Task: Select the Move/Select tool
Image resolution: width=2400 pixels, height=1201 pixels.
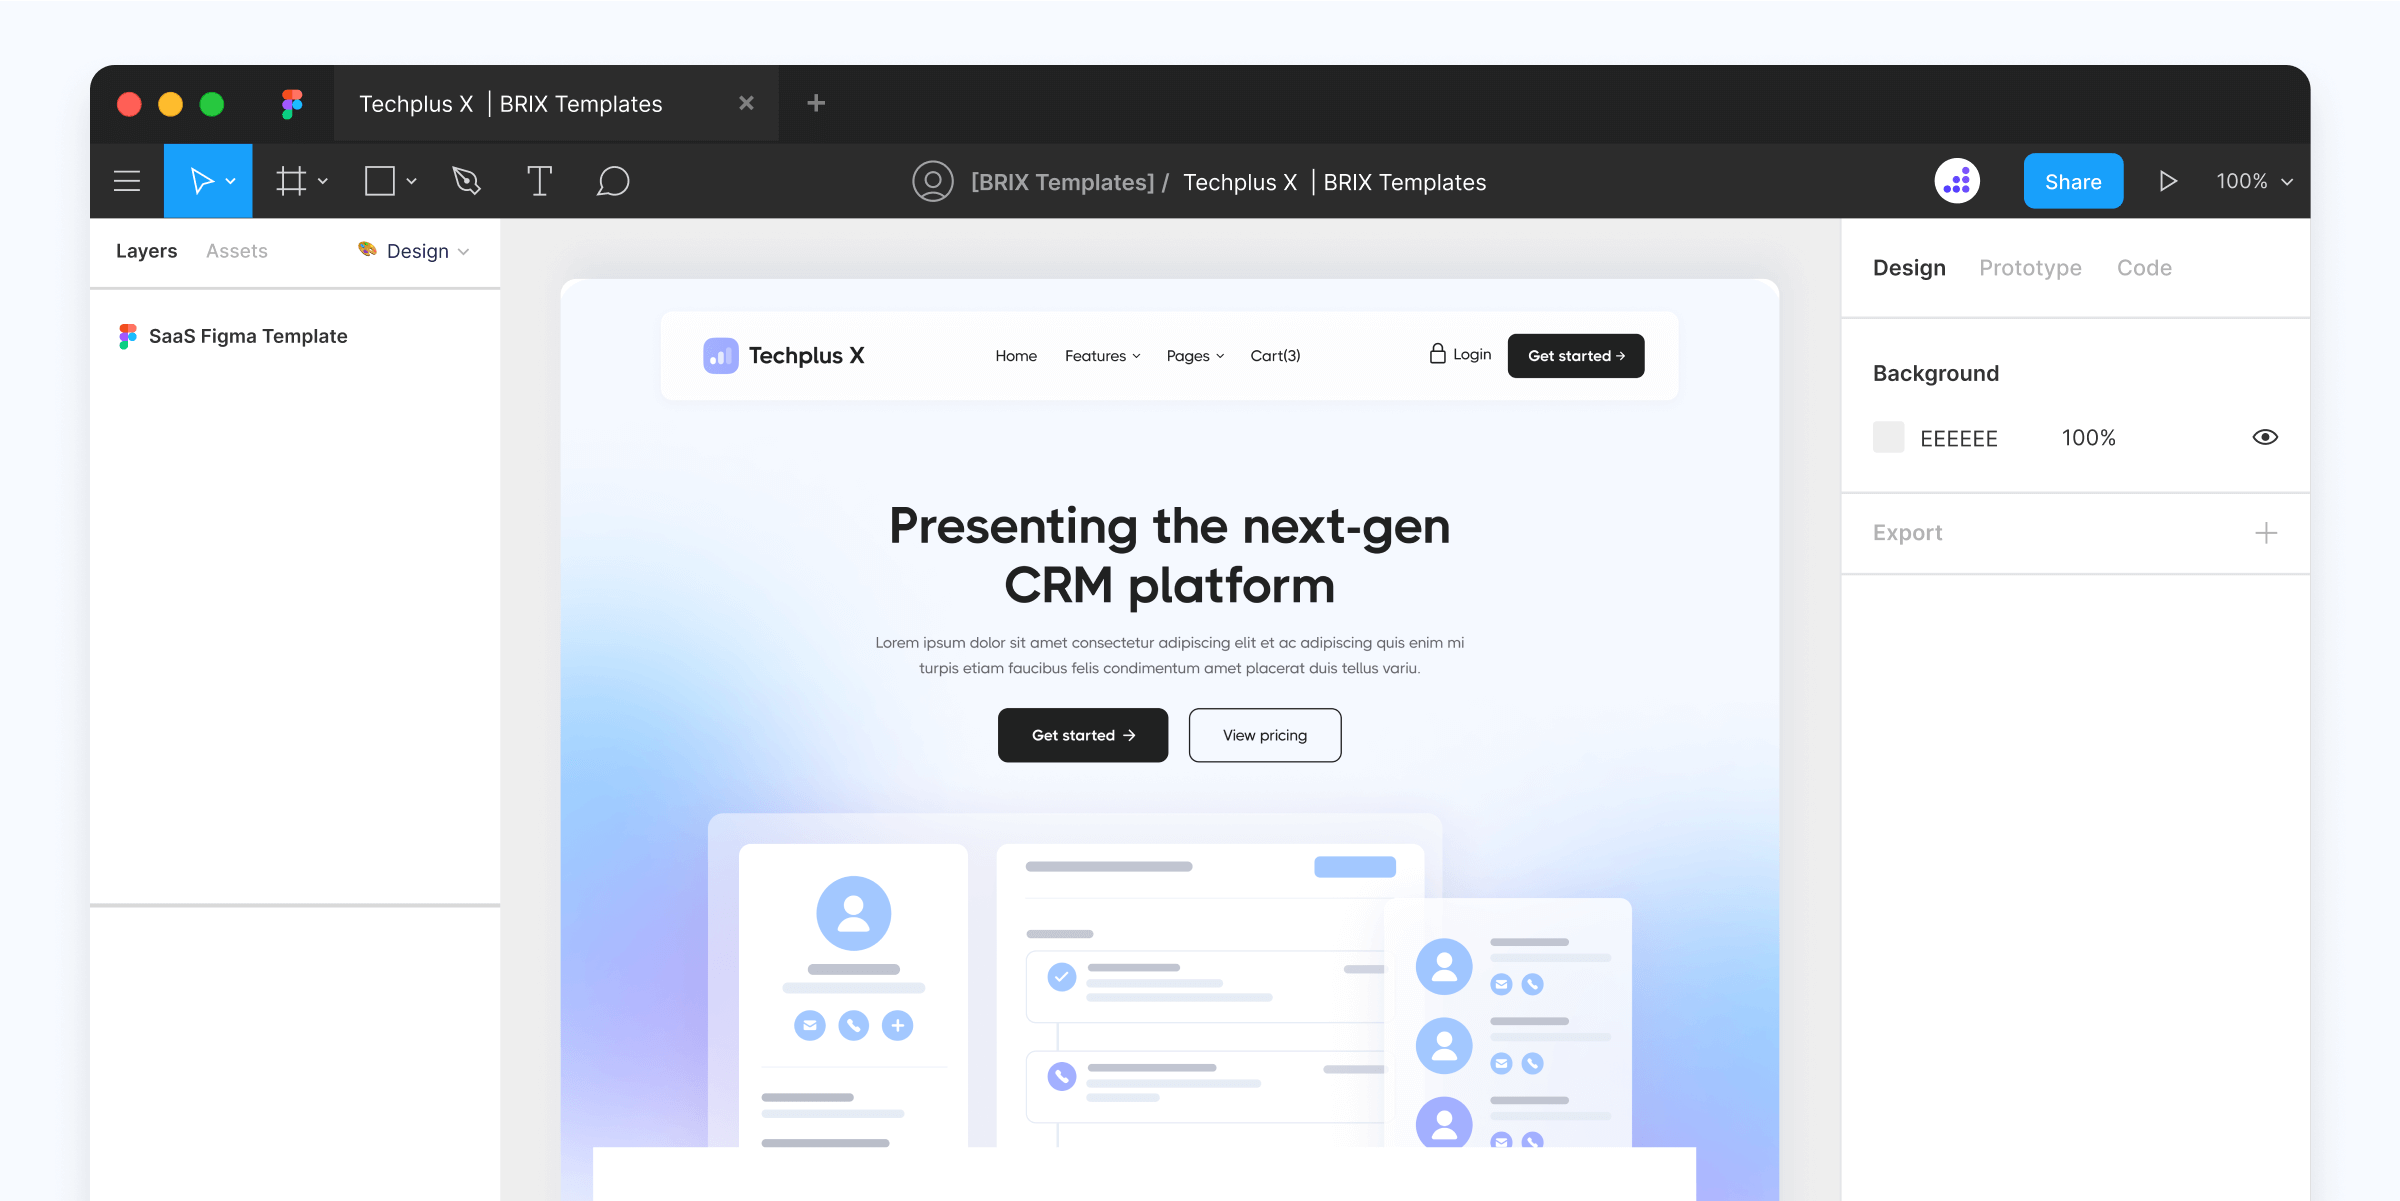Action: click(x=205, y=181)
